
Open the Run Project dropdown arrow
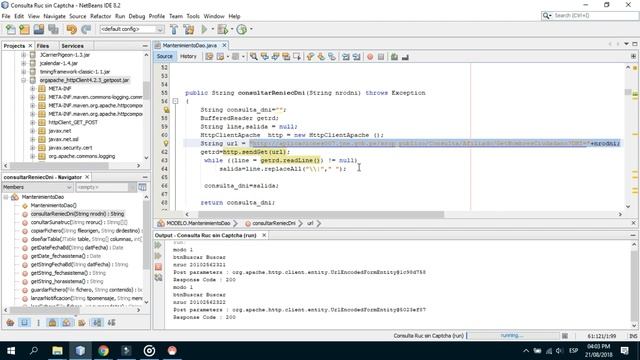[x=212, y=29]
